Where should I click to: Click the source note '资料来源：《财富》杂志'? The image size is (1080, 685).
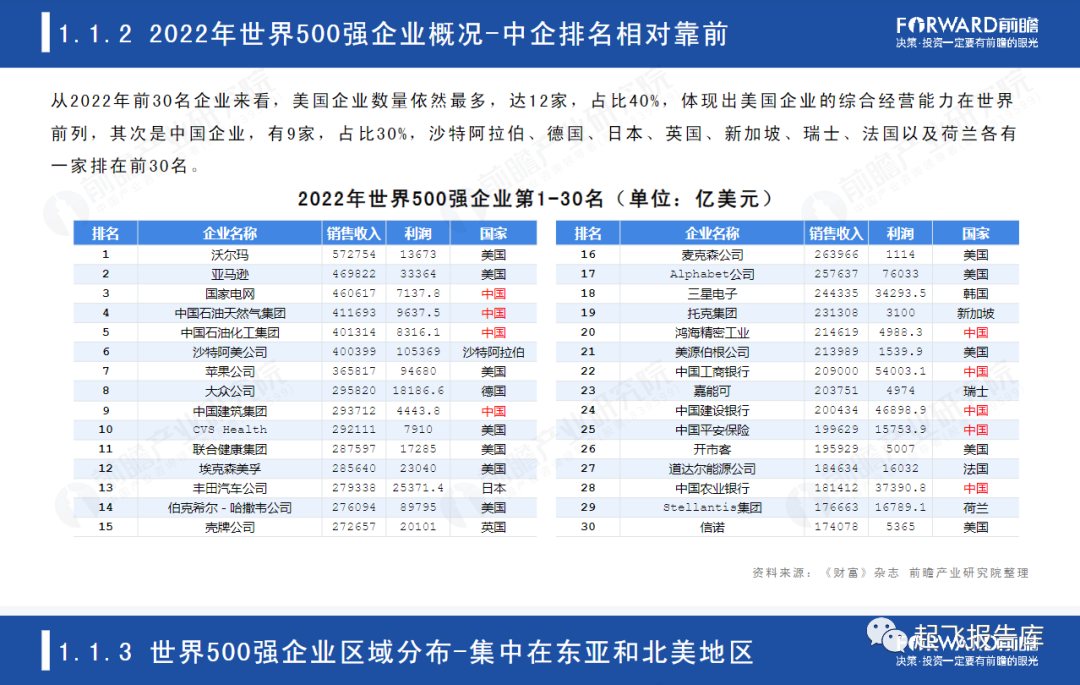tap(825, 573)
